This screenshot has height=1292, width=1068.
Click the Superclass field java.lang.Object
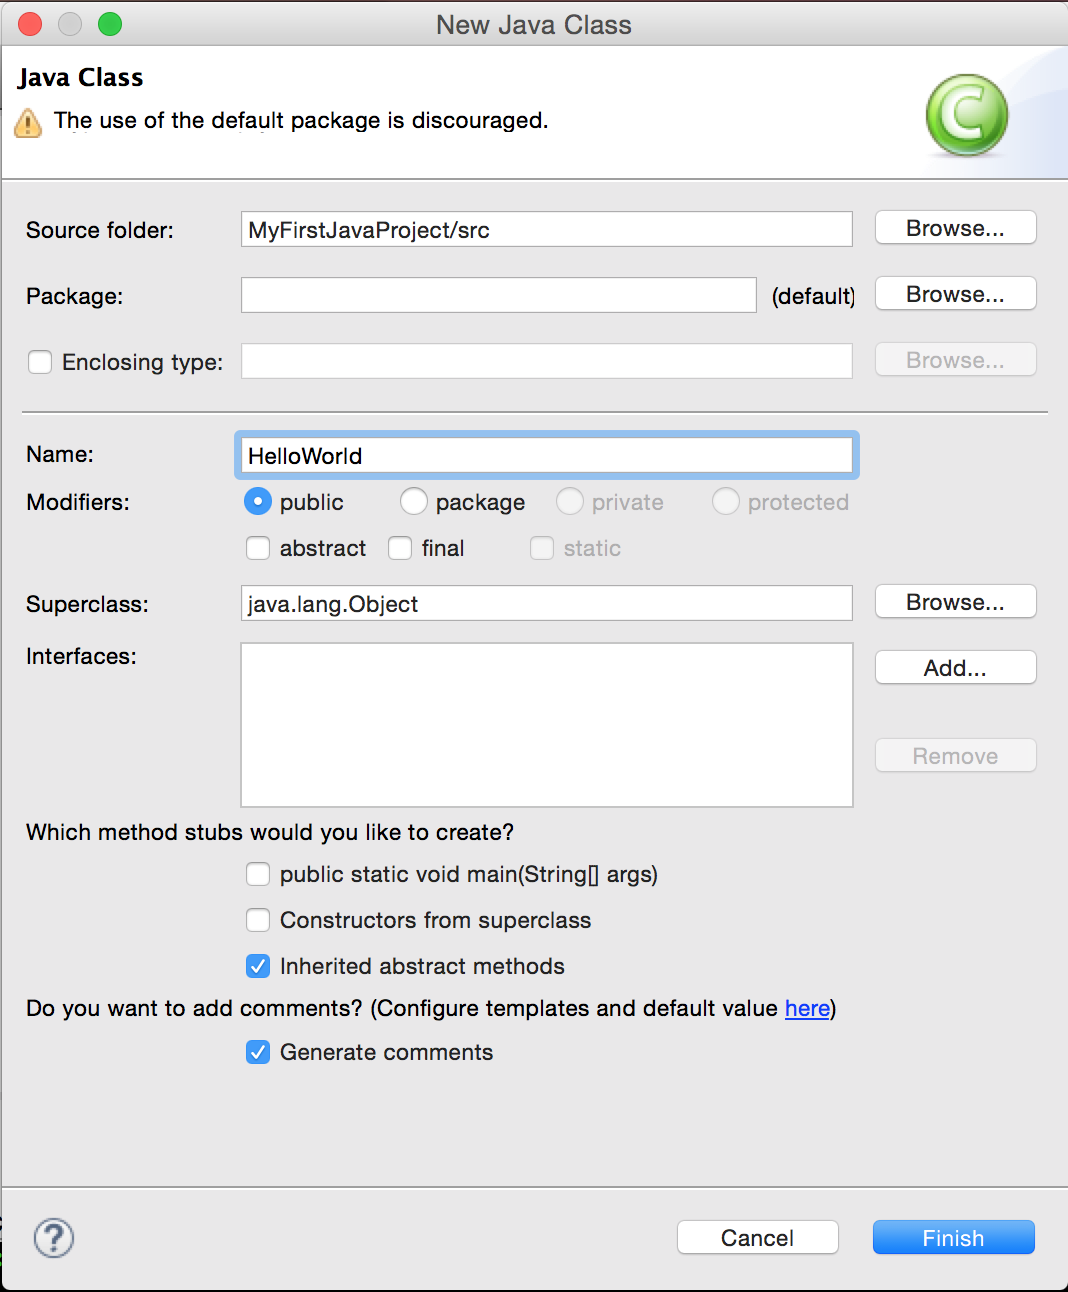[547, 603]
